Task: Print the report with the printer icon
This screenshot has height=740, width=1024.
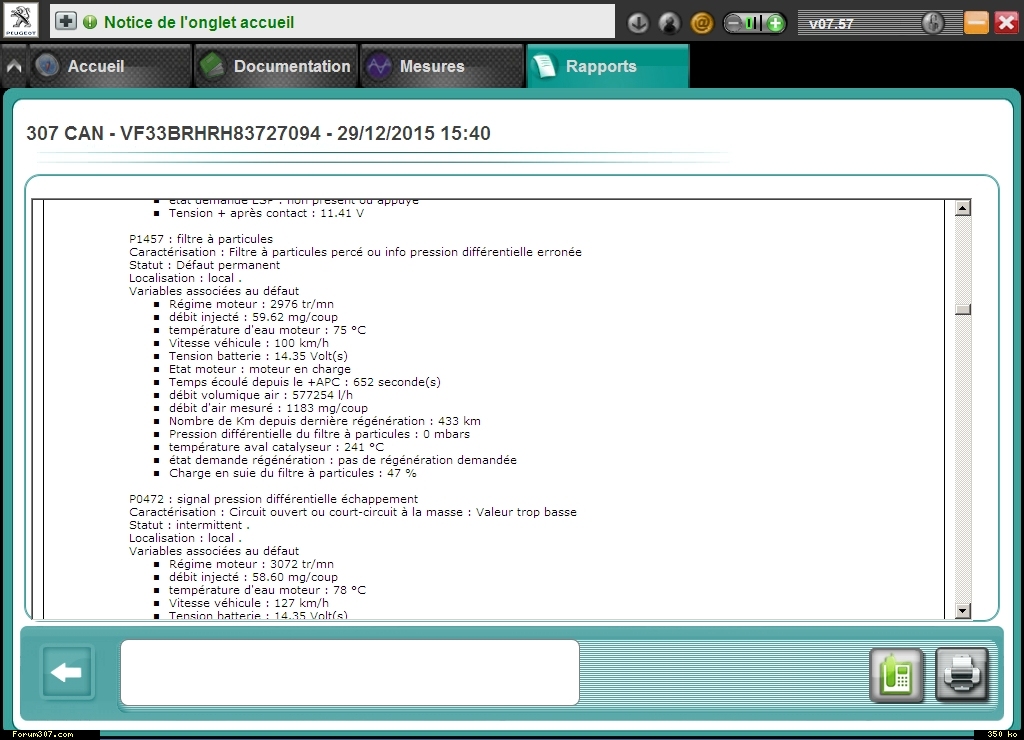Action: 961,675
